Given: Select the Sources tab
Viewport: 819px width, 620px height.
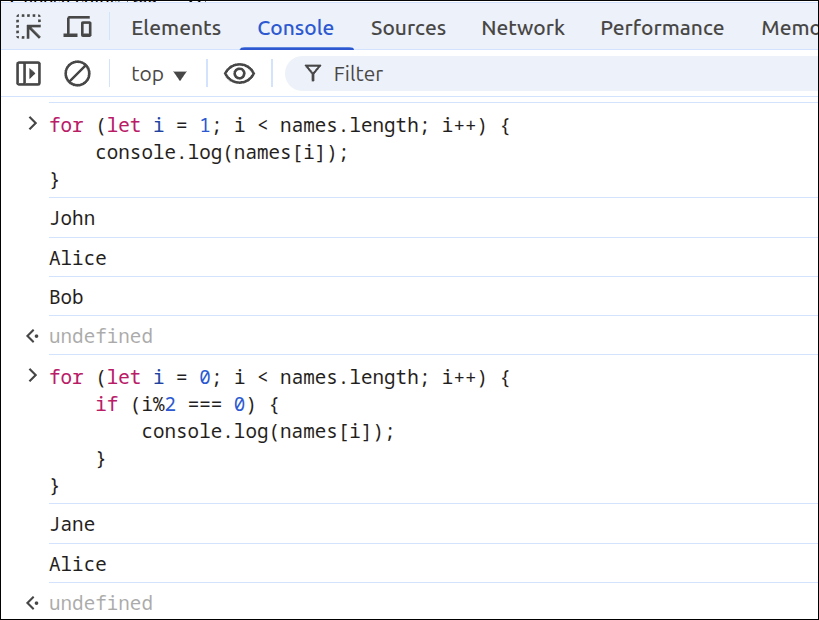Looking at the screenshot, I should [408, 28].
